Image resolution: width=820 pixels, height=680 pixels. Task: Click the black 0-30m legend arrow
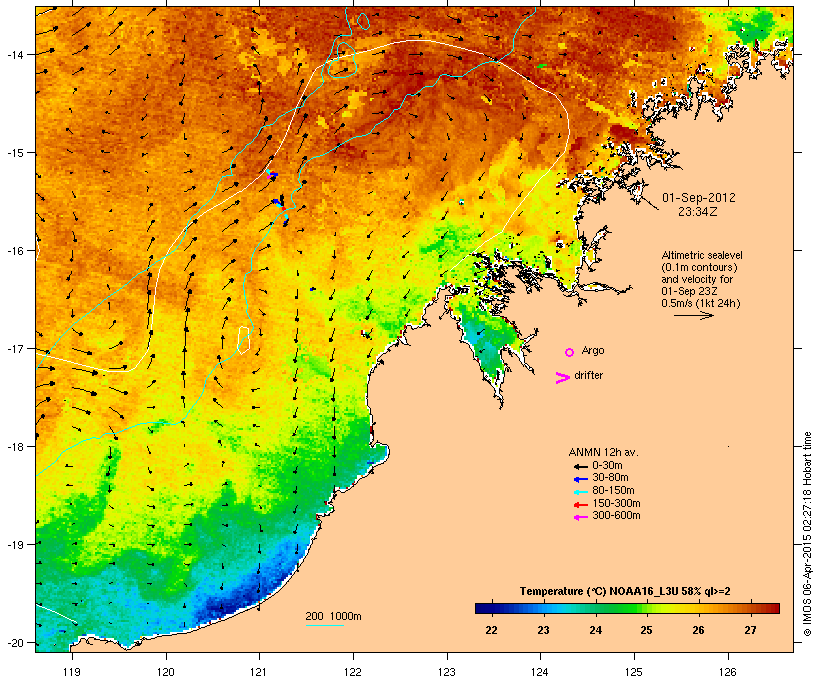click(x=581, y=467)
